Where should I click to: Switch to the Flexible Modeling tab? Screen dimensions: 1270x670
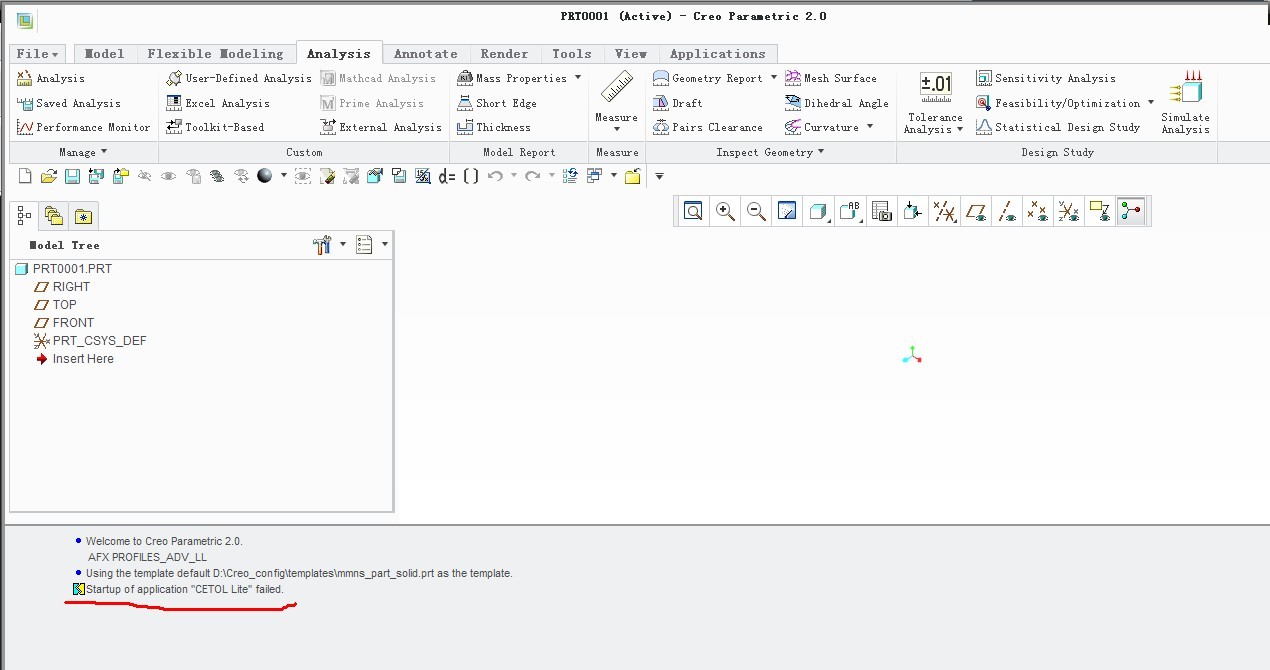tap(215, 54)
